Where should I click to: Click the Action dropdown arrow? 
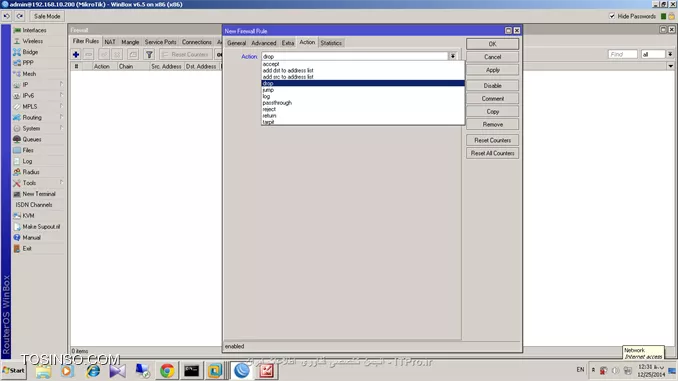click(453, 56)
